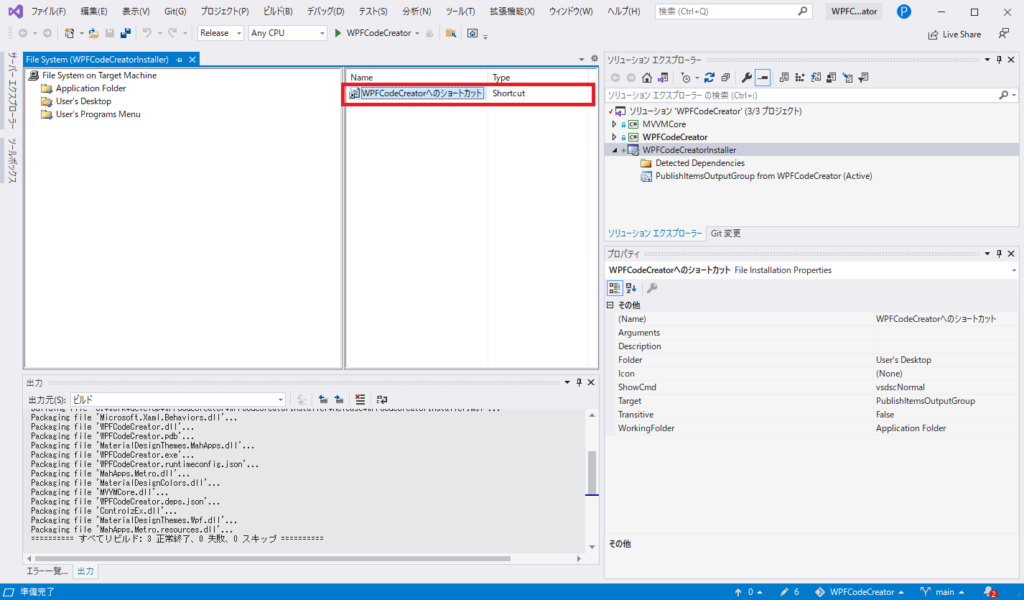Open the Git(G) menu
This screenshot has width=1024, height=600.
(175, 11)
